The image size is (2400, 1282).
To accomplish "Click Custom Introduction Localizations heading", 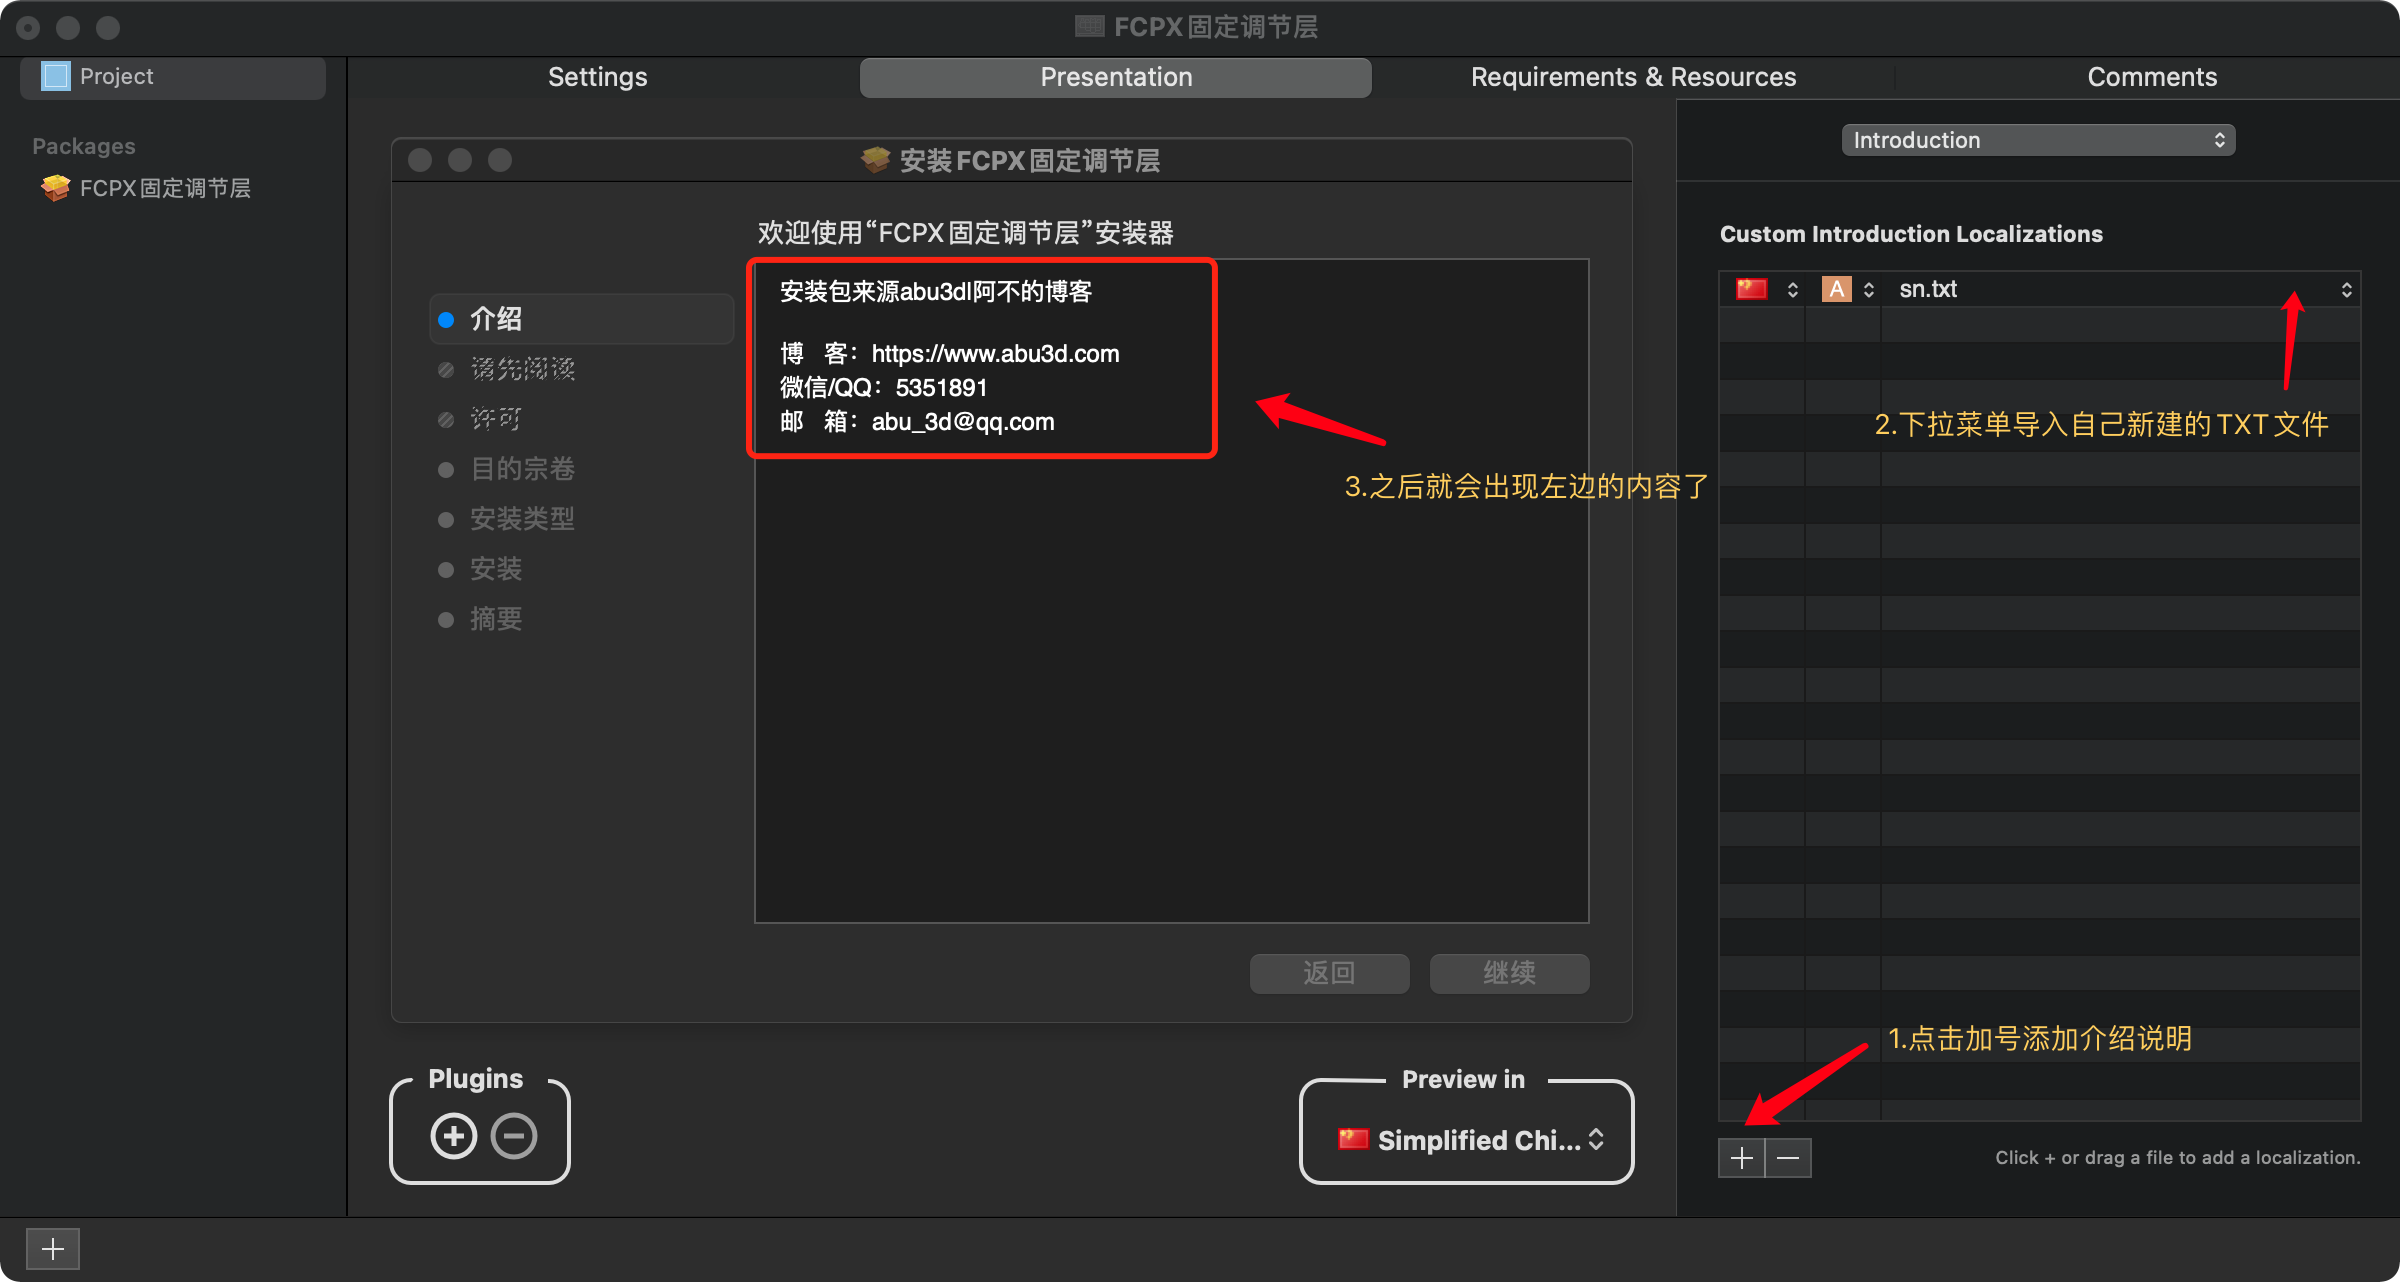I will (1911, 234).
